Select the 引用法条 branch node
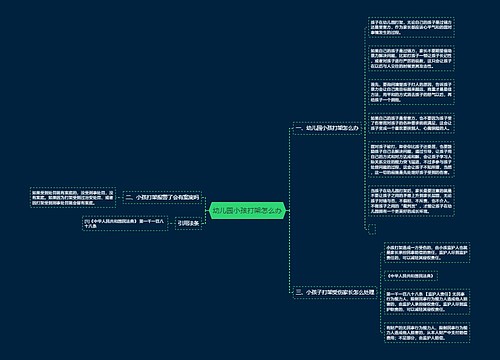 188,223
